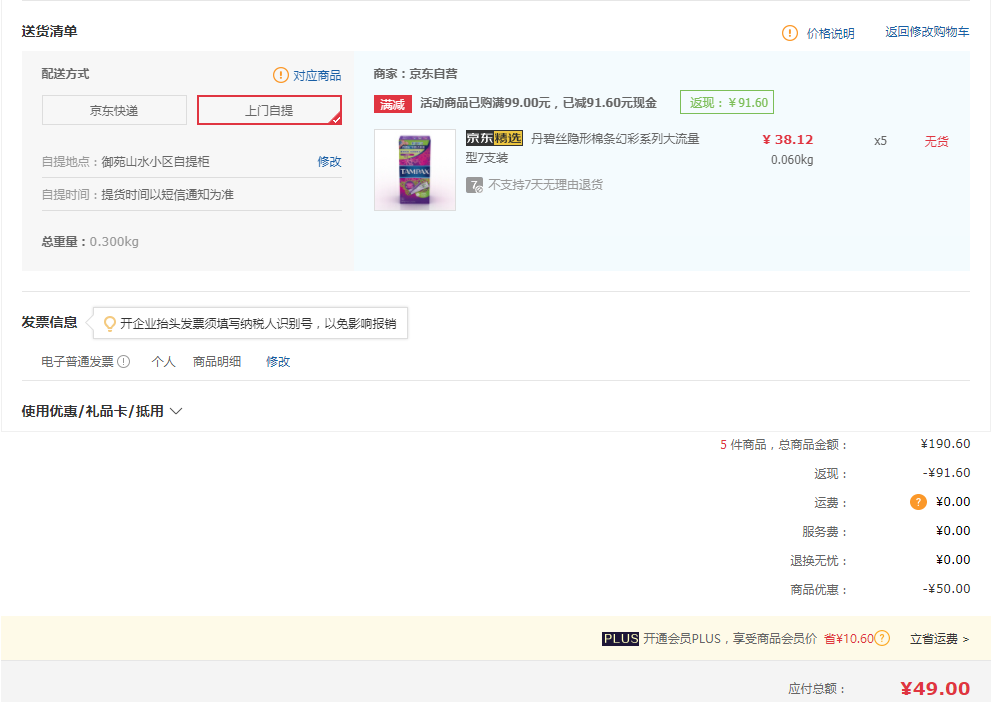The height and width of the screenshot is (702, 991).
Task: Click the 个人 invoice title text
Action: (x=163, y=361)
